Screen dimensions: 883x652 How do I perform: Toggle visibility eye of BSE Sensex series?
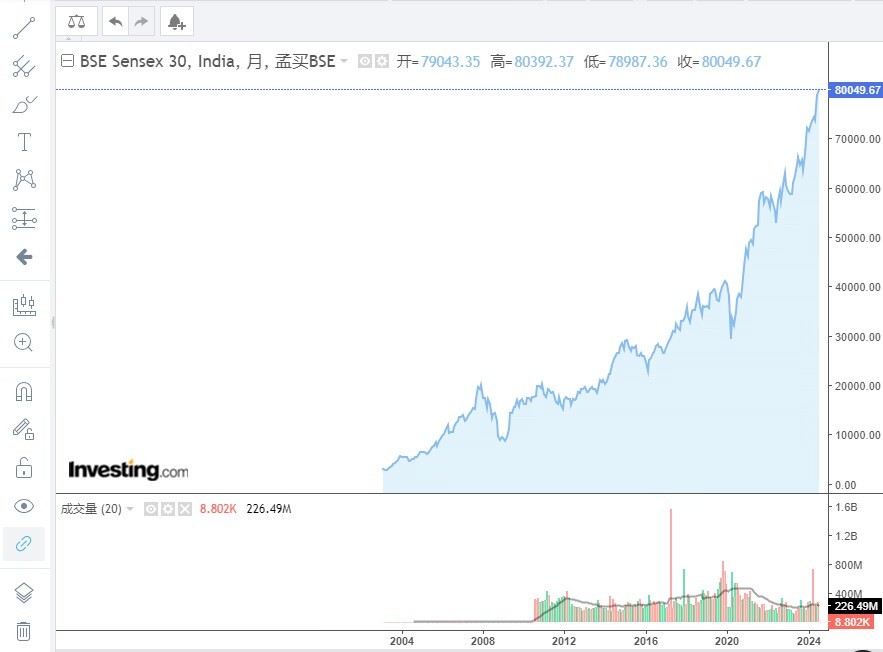click(365, 61)
